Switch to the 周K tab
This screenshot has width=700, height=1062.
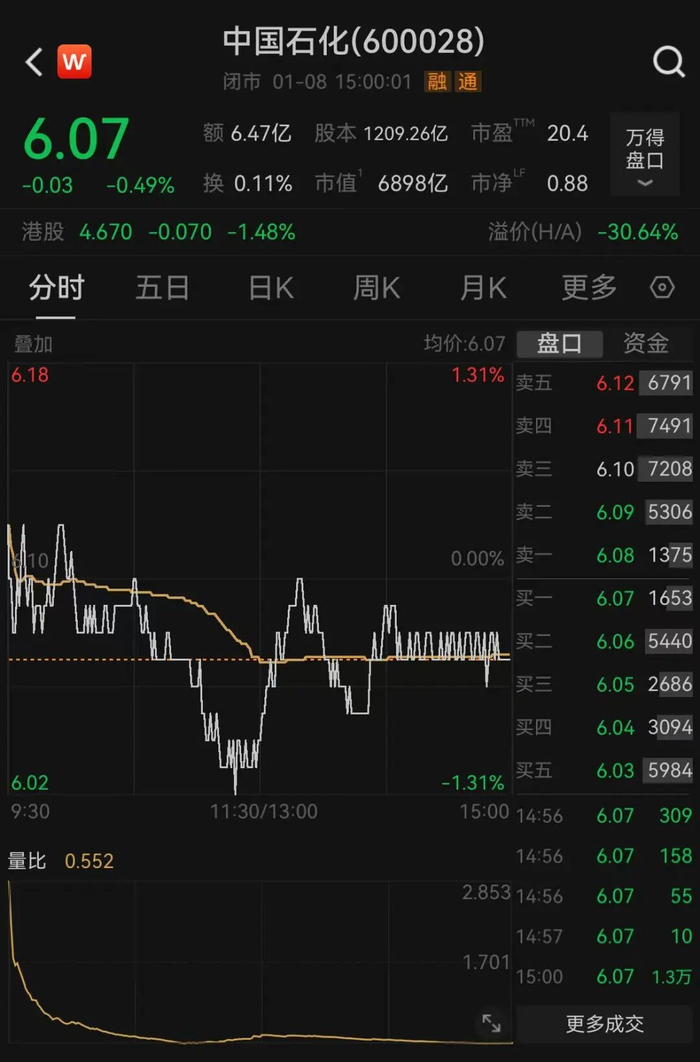[376, 288]
